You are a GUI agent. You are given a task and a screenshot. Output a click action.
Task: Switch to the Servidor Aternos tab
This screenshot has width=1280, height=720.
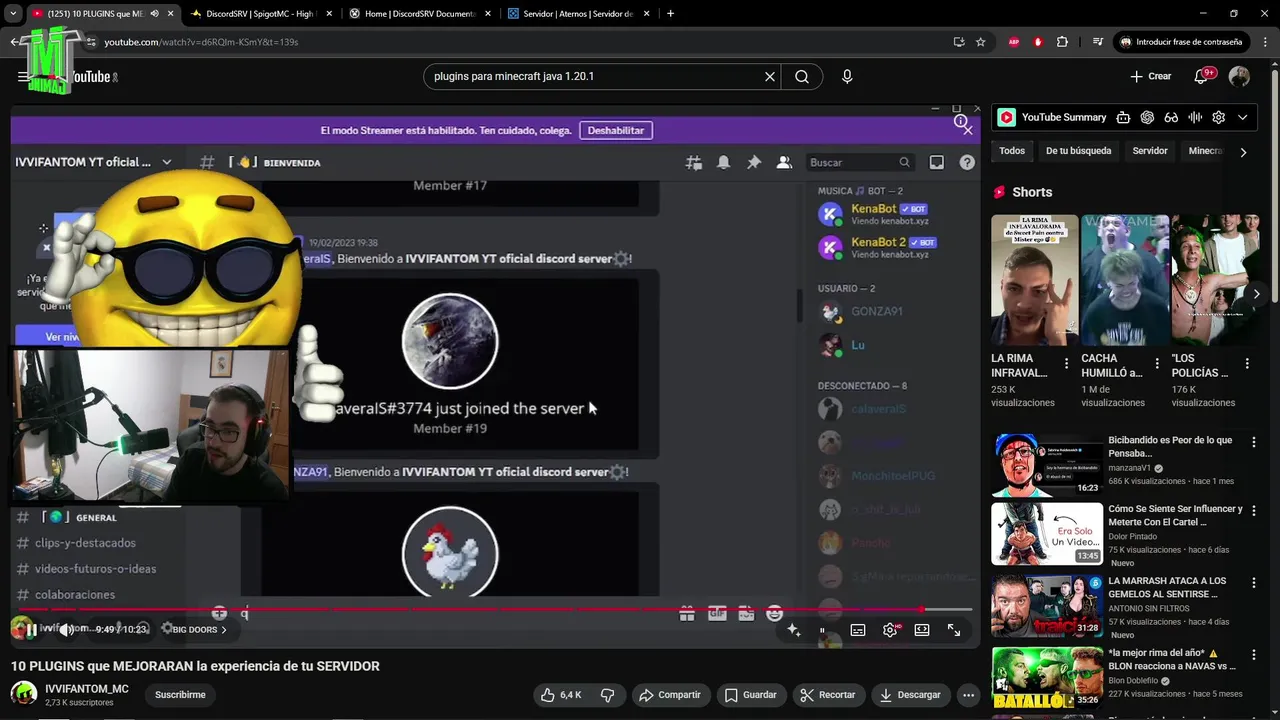tap(578, 14)
